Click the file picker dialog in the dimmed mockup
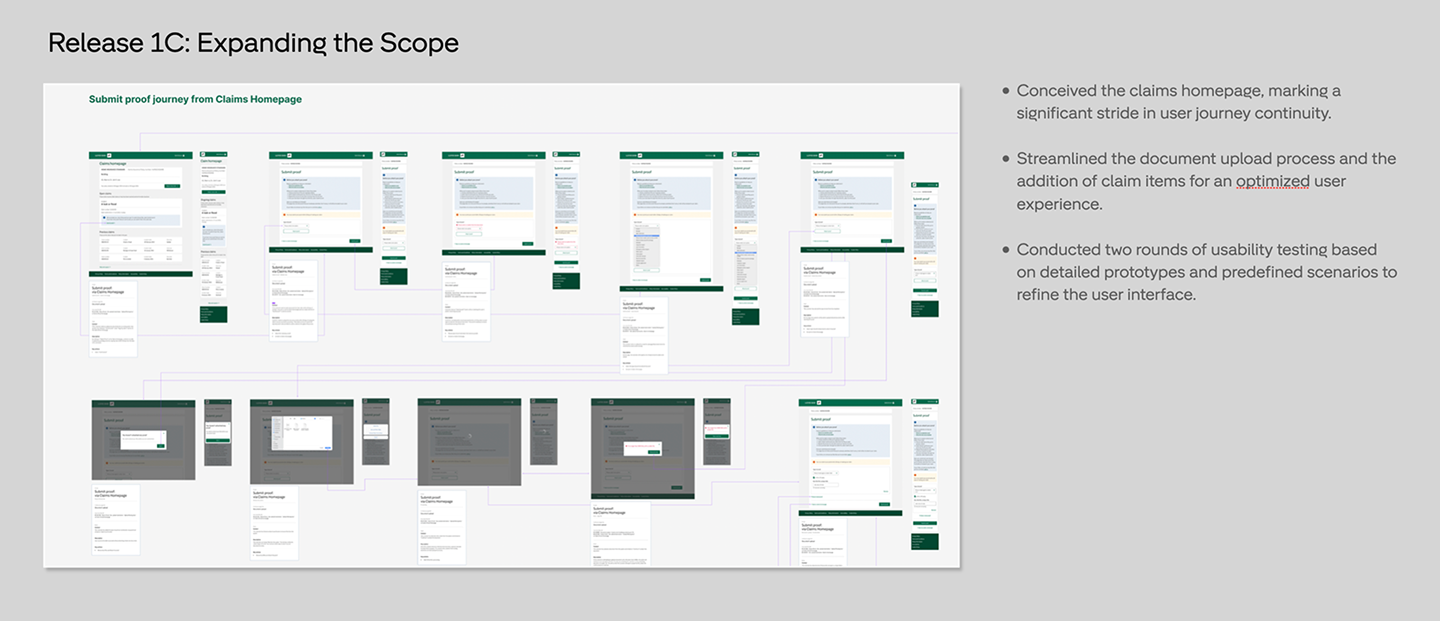Screen dimensions: 1440x621 click(301, 432)
